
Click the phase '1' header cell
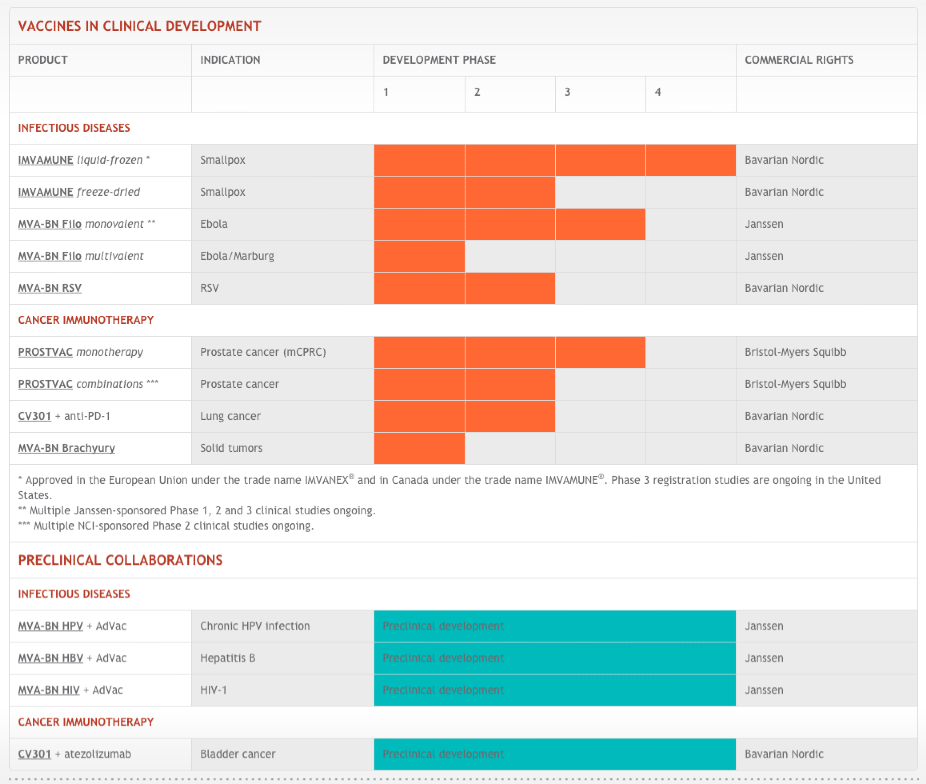(x=419, y=93)
